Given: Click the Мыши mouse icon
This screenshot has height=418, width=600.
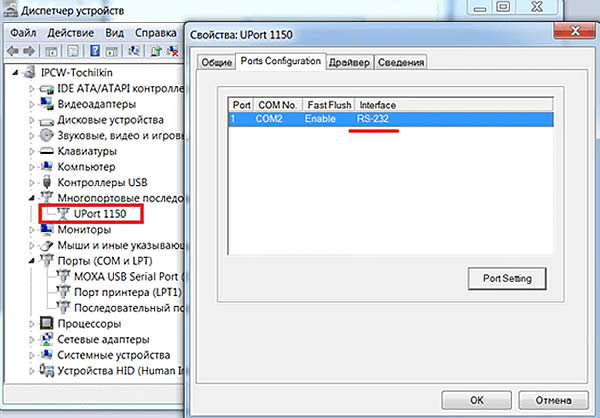Looking at the screenshot, I should tap(47, 245).
